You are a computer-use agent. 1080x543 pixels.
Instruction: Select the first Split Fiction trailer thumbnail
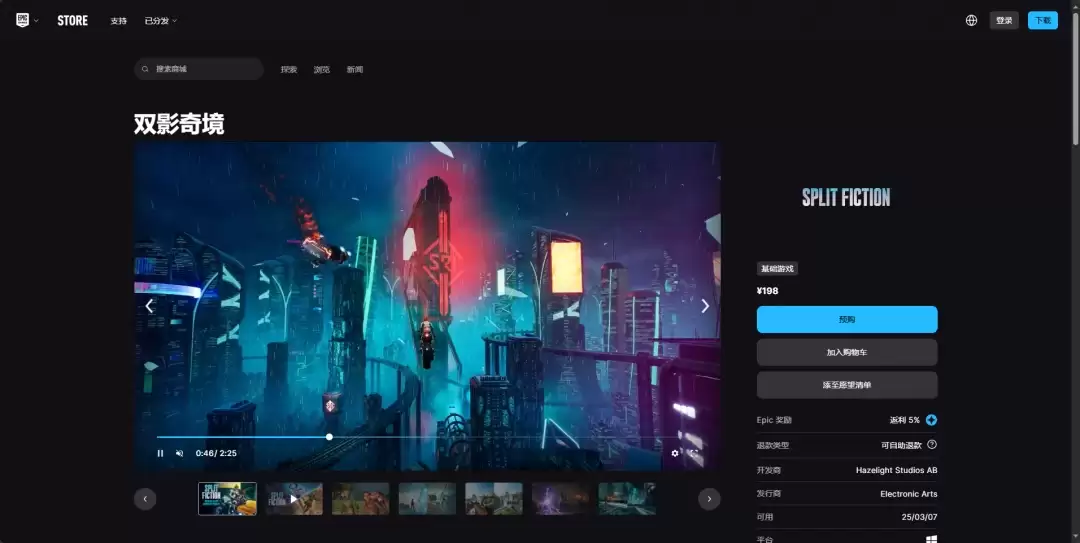click(x=227, y=499)
